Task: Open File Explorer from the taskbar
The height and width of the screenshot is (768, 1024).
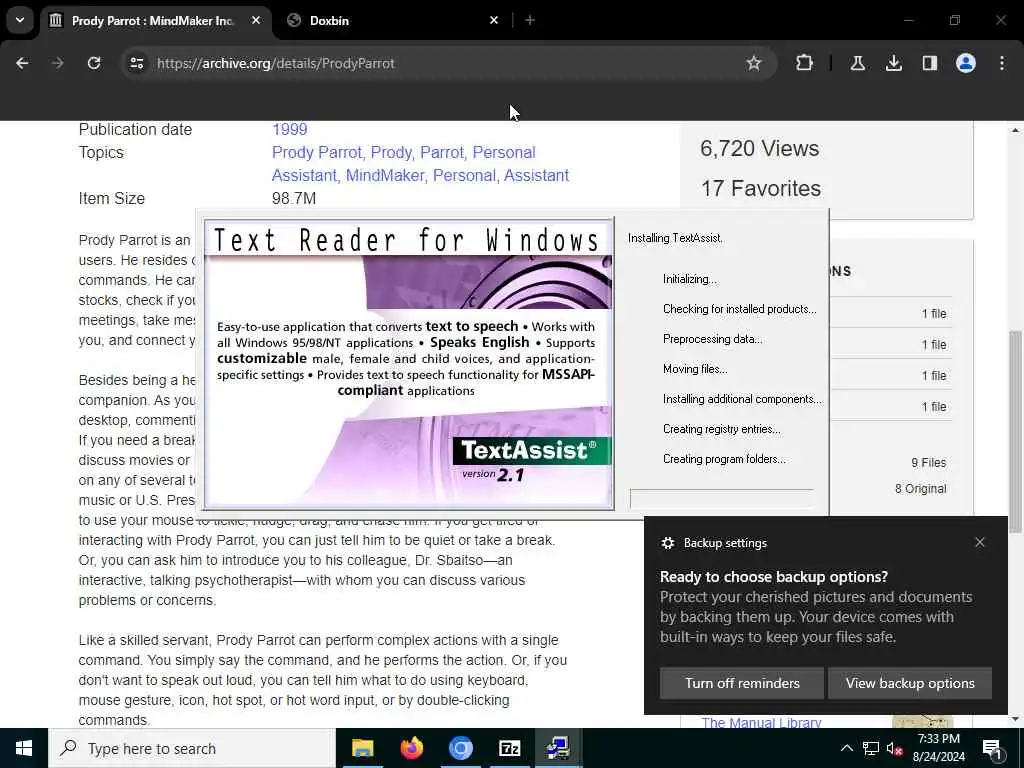Action: click(362, 748)
